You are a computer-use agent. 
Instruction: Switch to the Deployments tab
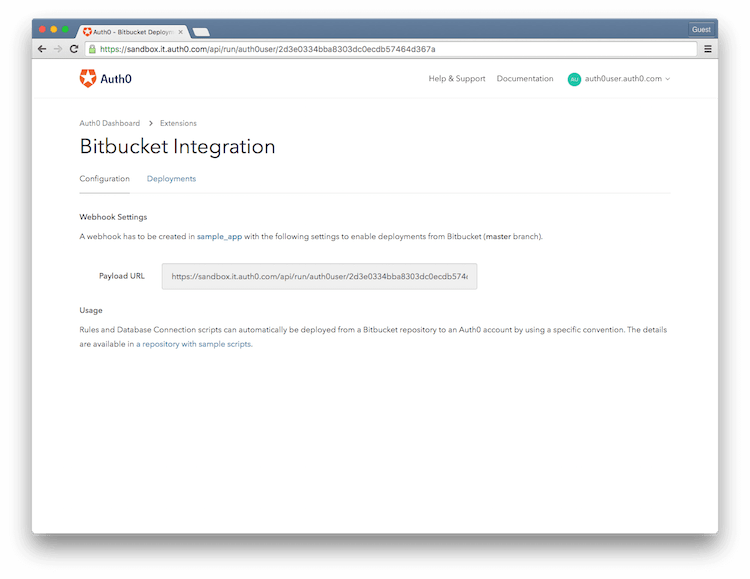[x=171, y=178]
